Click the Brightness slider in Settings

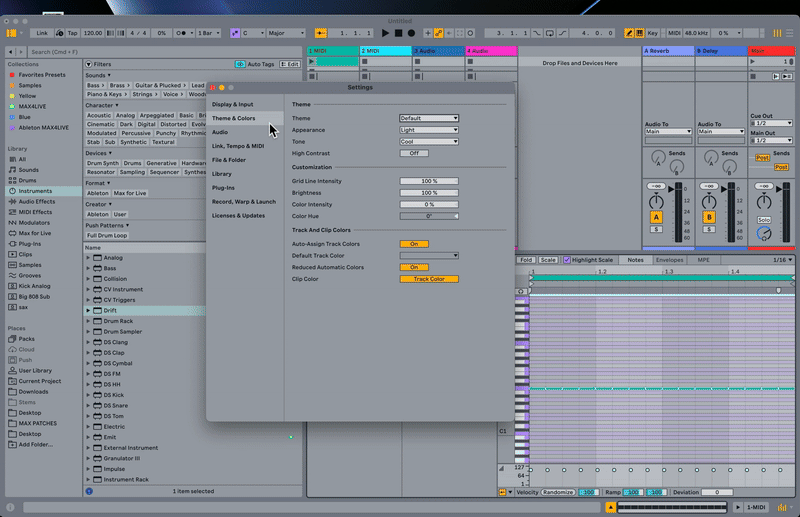(429, 192)
